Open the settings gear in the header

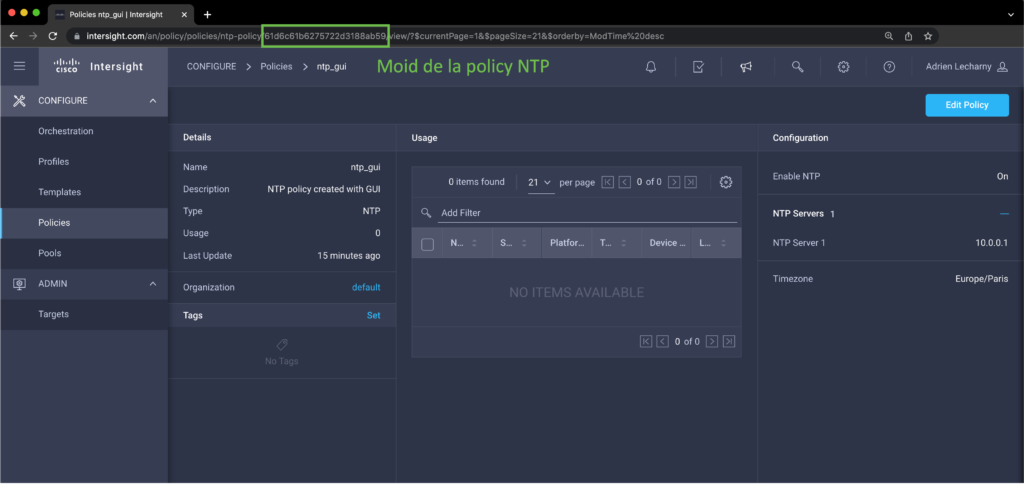point(844,66)
